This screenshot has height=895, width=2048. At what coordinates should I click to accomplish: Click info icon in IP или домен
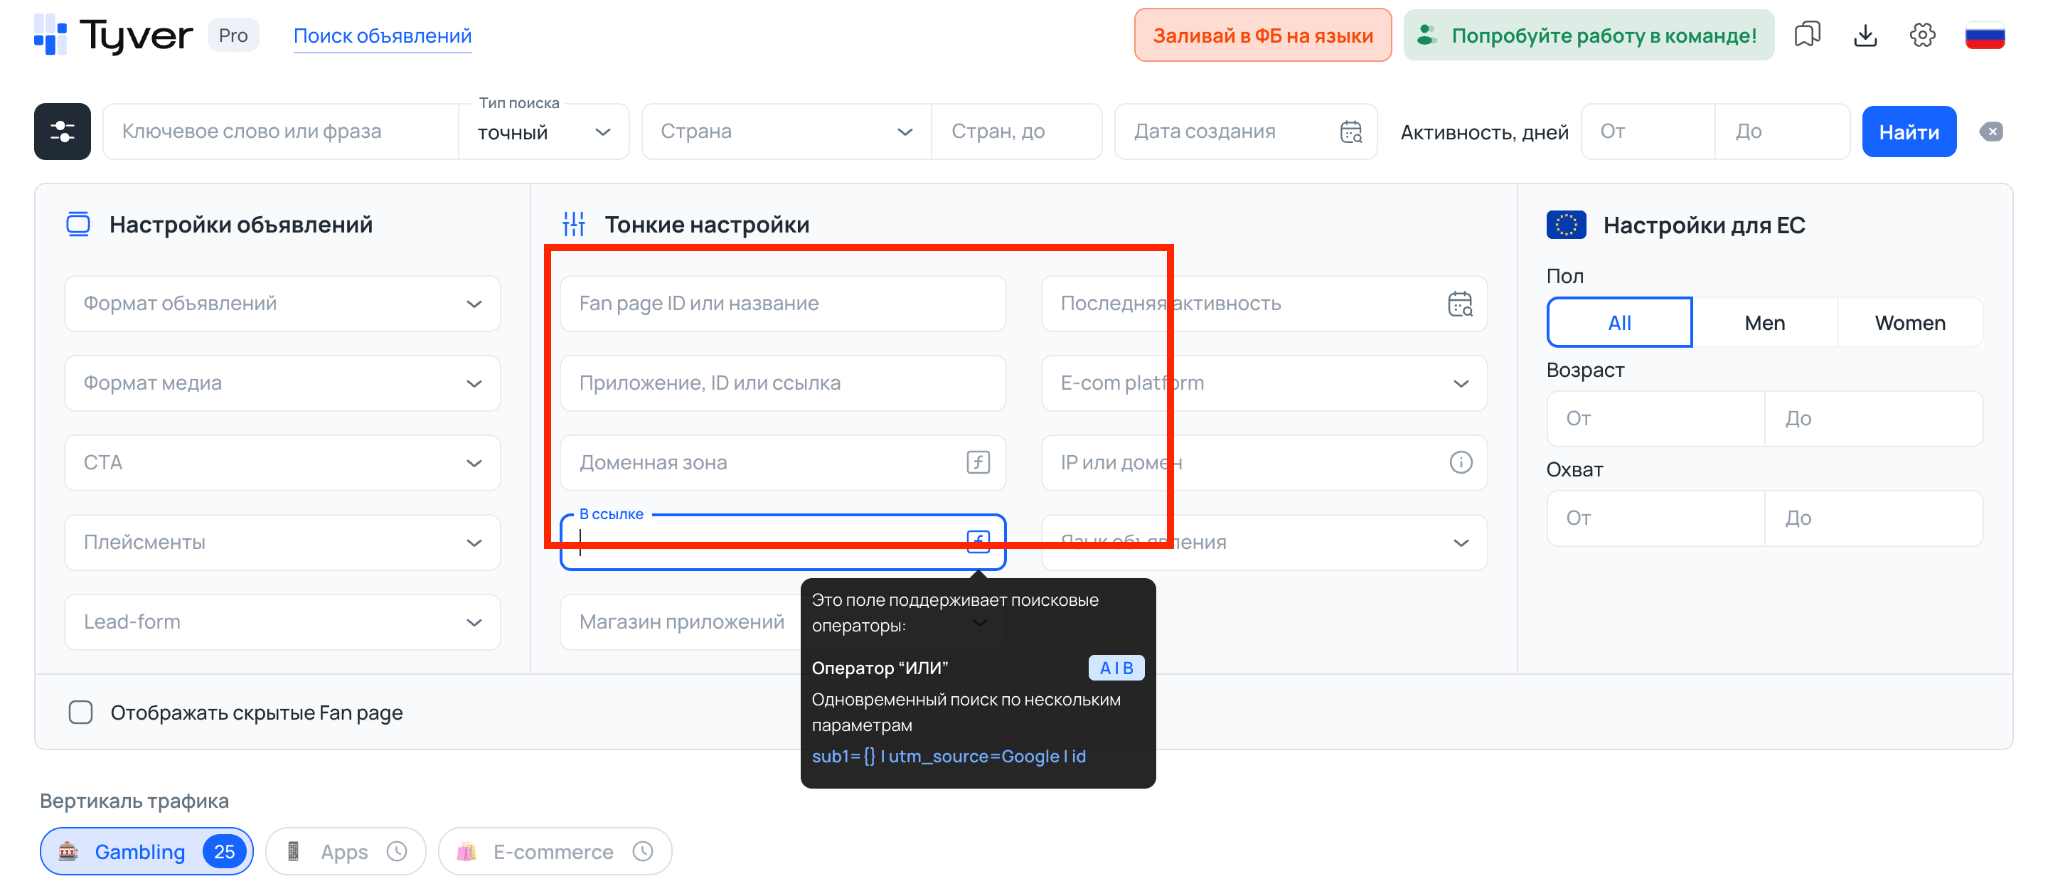tap(1461, 462)
